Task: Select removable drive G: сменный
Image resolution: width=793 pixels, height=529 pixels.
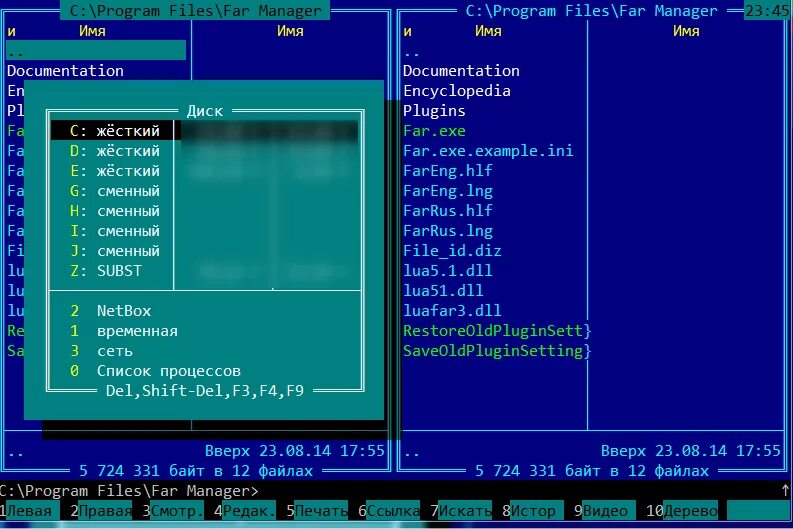Action: coord(205,191)
